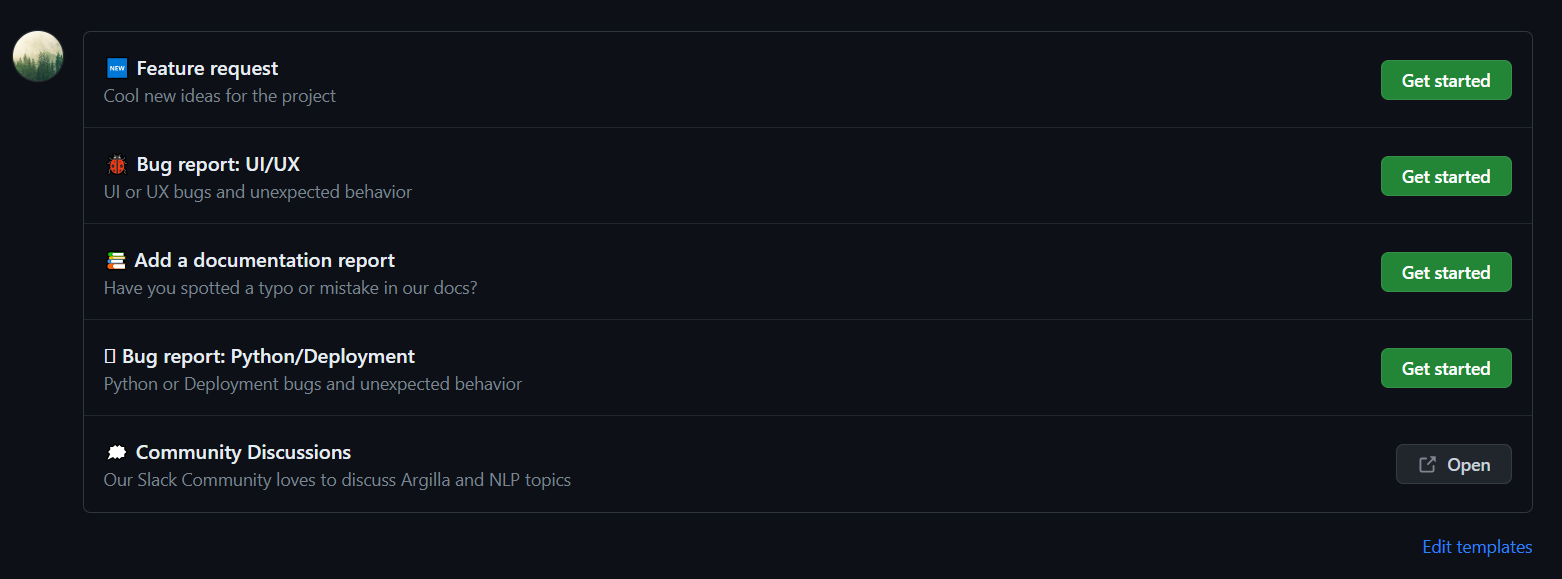
Task: Click the 'Cool new ideas for the project' description
Action: click(x=220, y=97)
